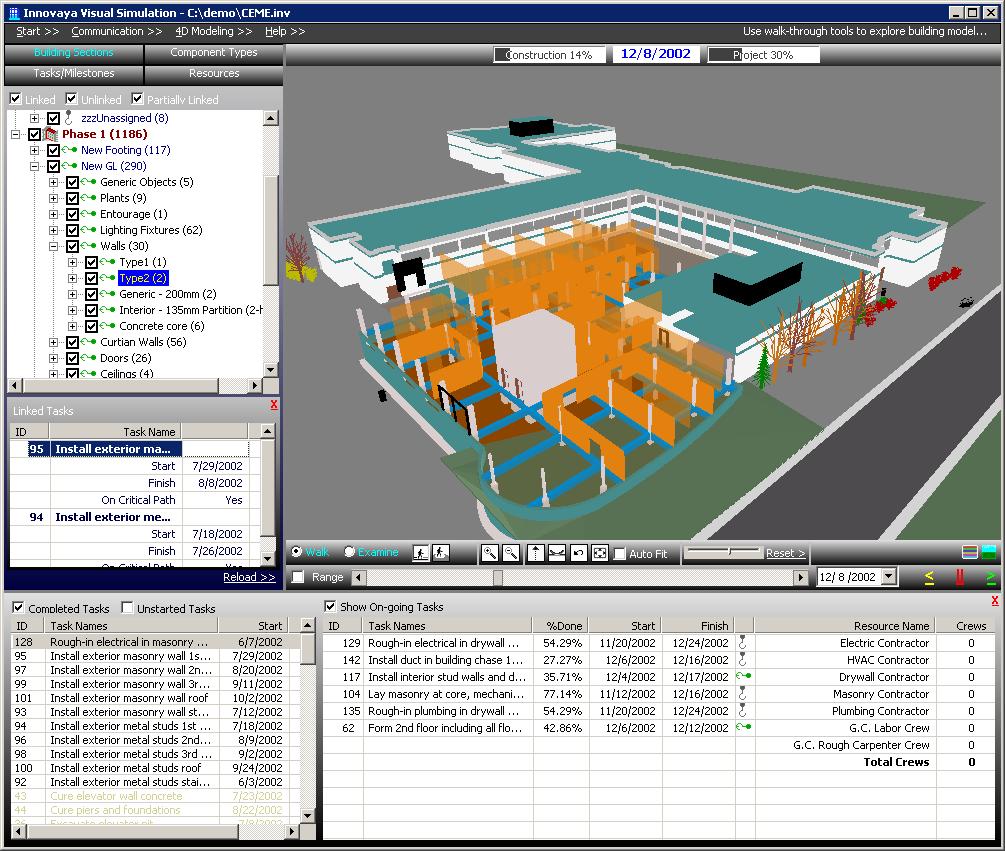Click the green link icon beside Plants
The image size is (1005, 851).
88,198
